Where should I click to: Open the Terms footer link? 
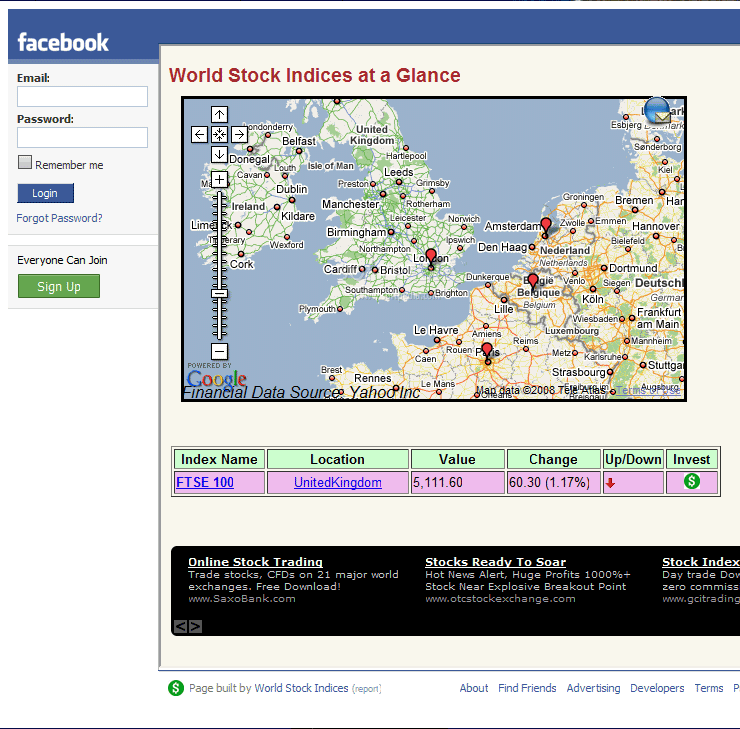click(x=708, y=688)
